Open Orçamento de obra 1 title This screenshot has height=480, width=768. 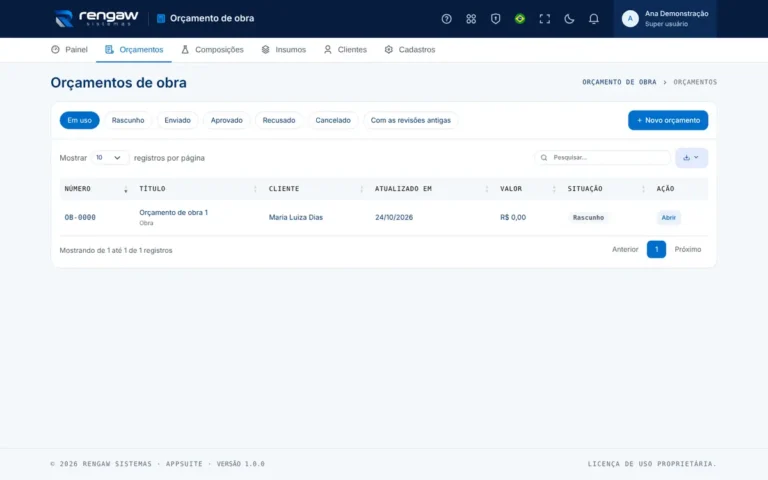tap(173, 213)
